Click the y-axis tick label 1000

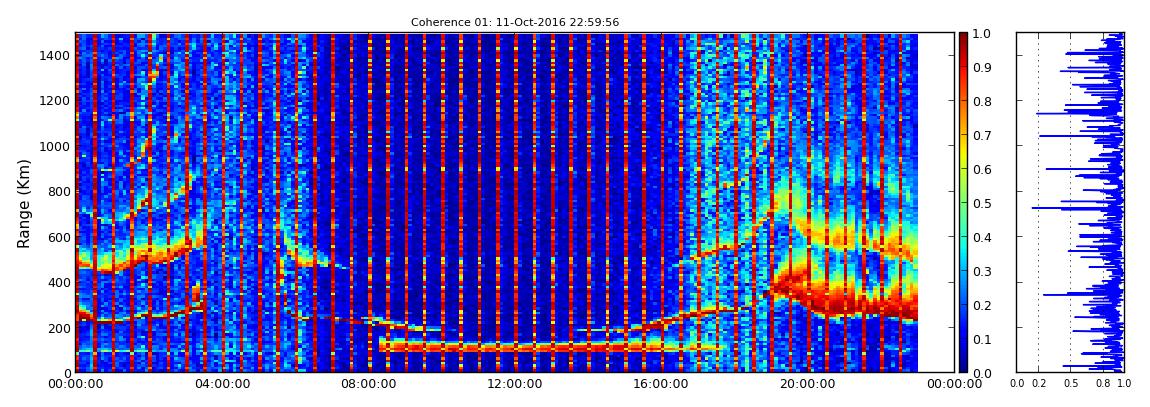[56, 146]
